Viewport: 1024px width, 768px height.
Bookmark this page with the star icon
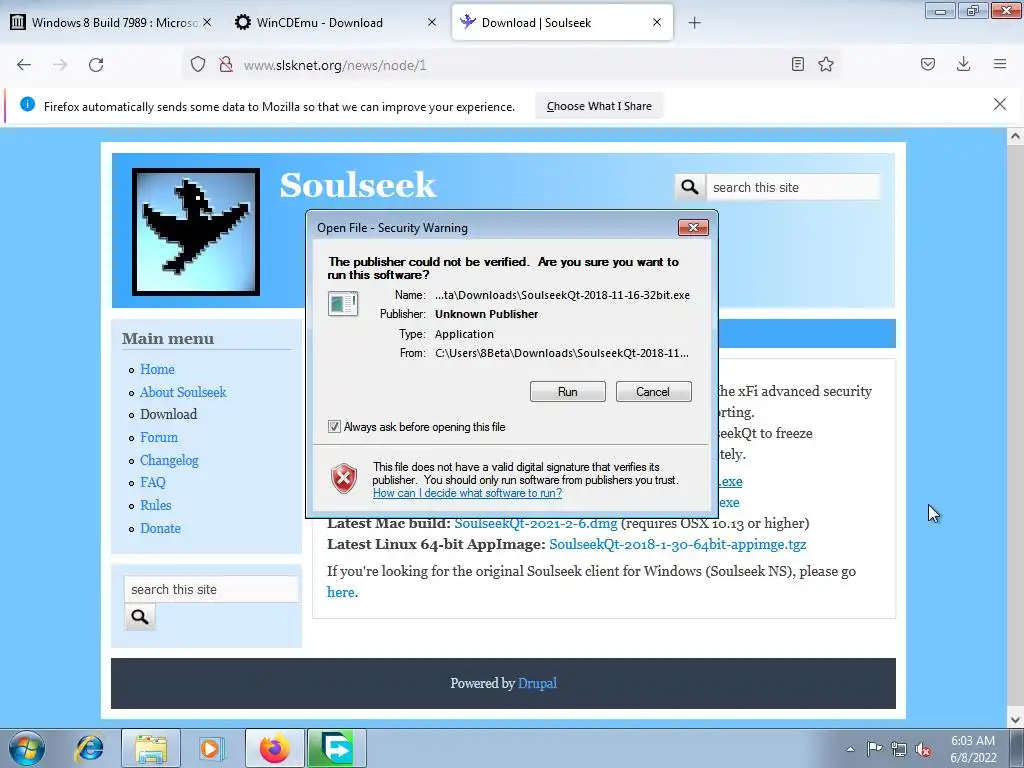(826, 64)
